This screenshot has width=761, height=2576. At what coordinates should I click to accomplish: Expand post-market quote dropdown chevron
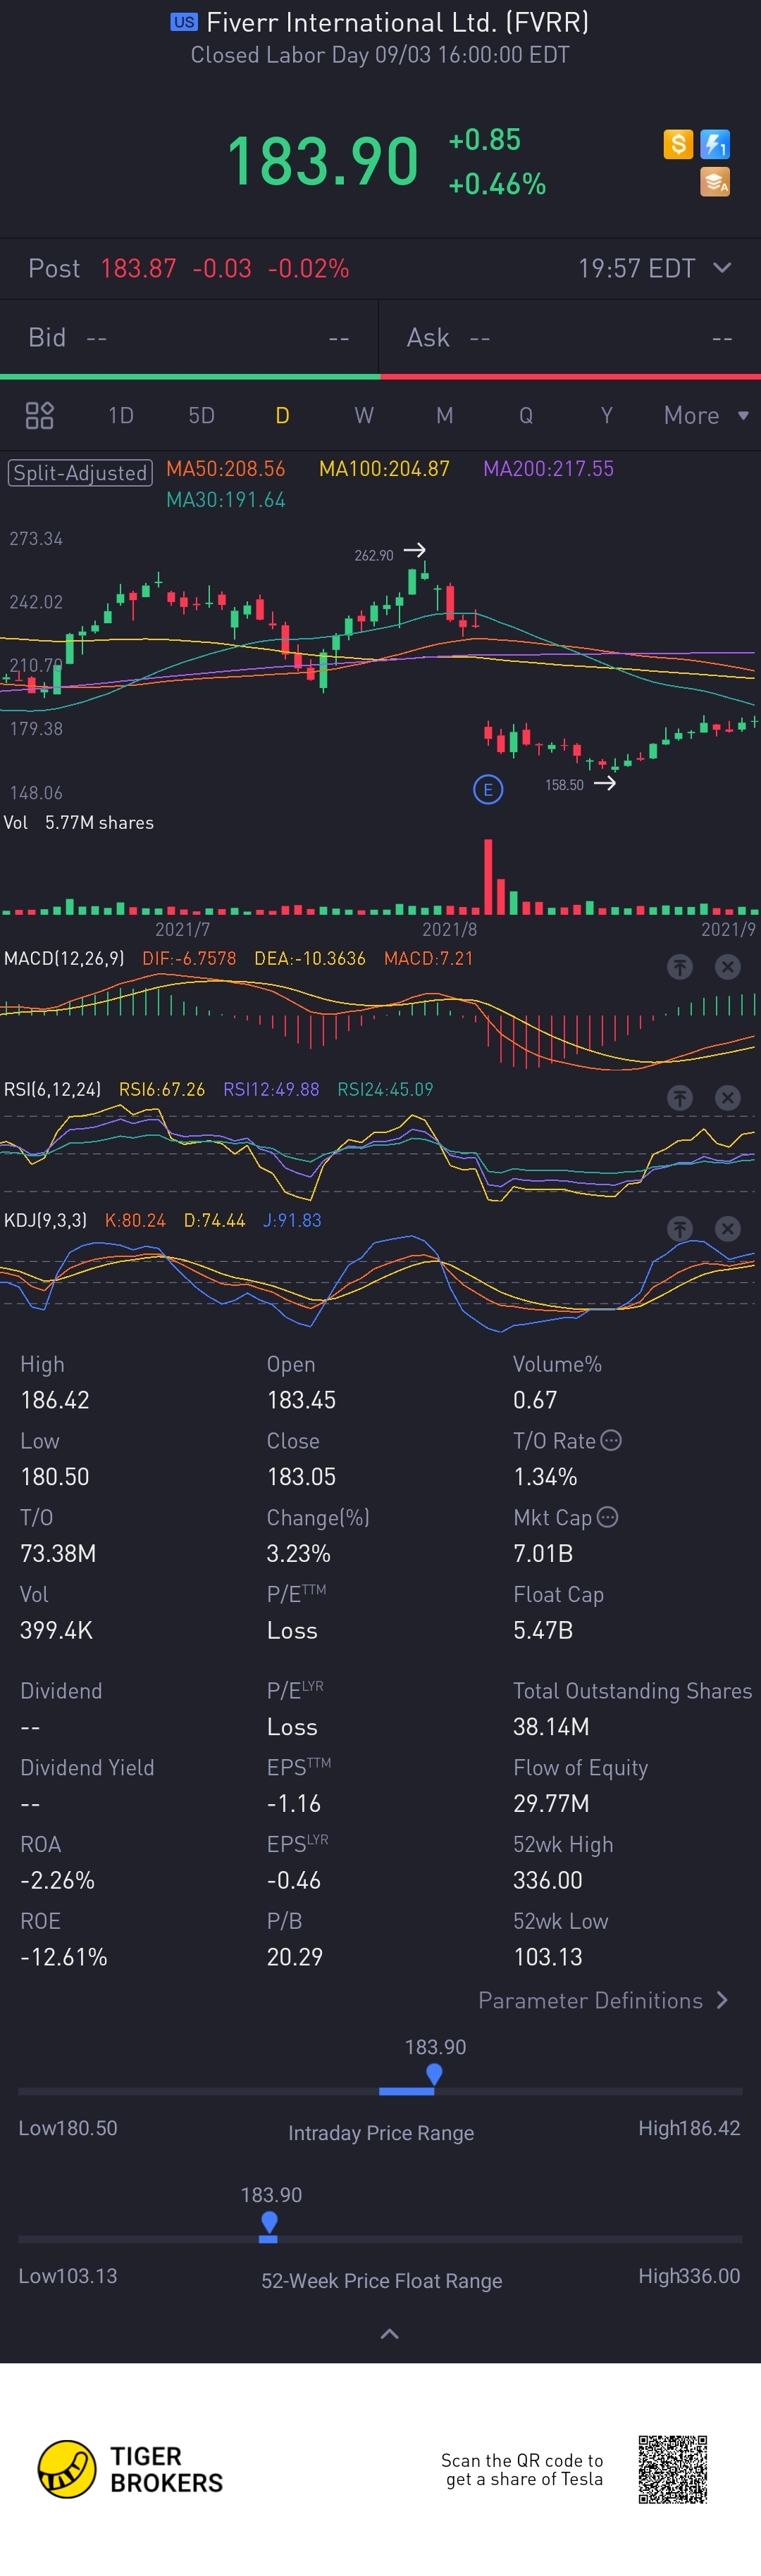(722, 268)
